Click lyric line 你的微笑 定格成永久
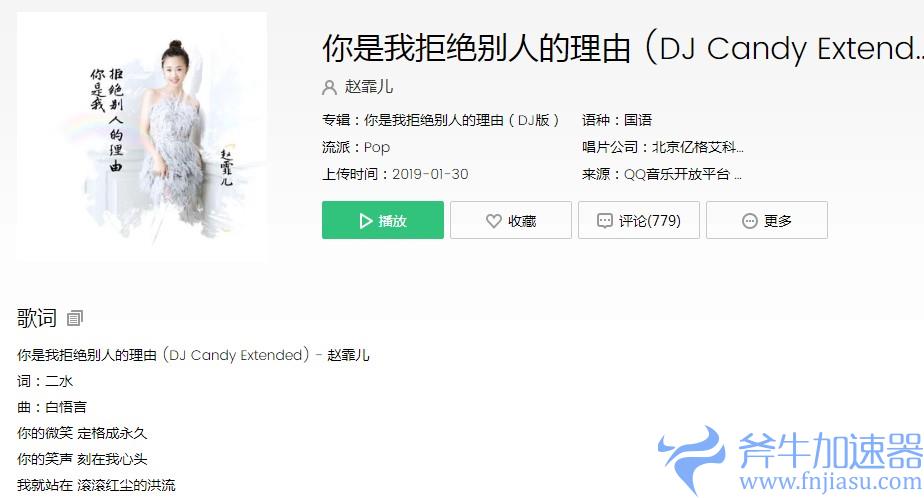Image resolution: width=924 pixels, height=498 pixels. click(x=82, y=433)
